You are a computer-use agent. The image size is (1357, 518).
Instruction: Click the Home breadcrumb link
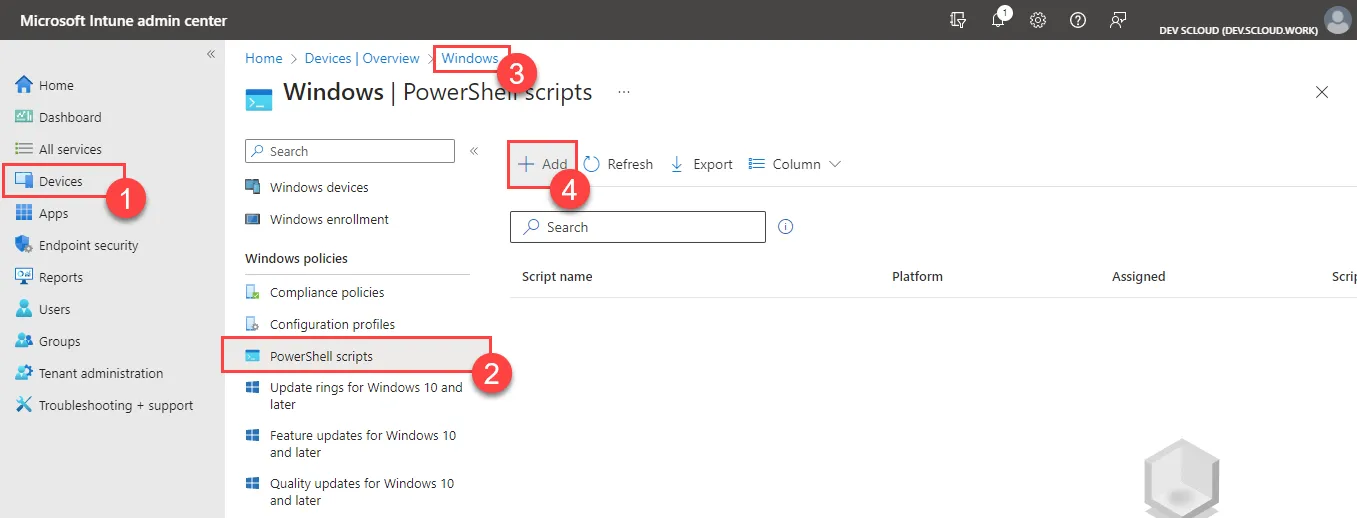[264, 58]
